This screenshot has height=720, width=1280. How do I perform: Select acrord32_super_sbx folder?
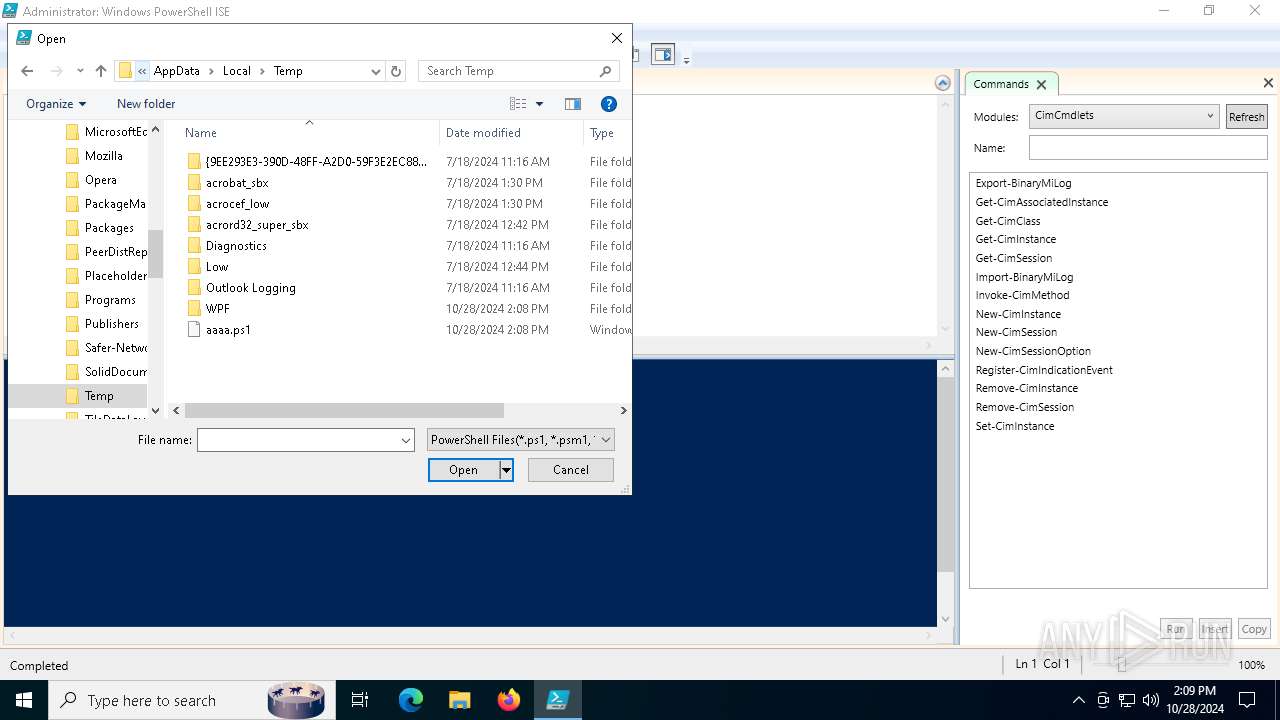click(257, 225)
